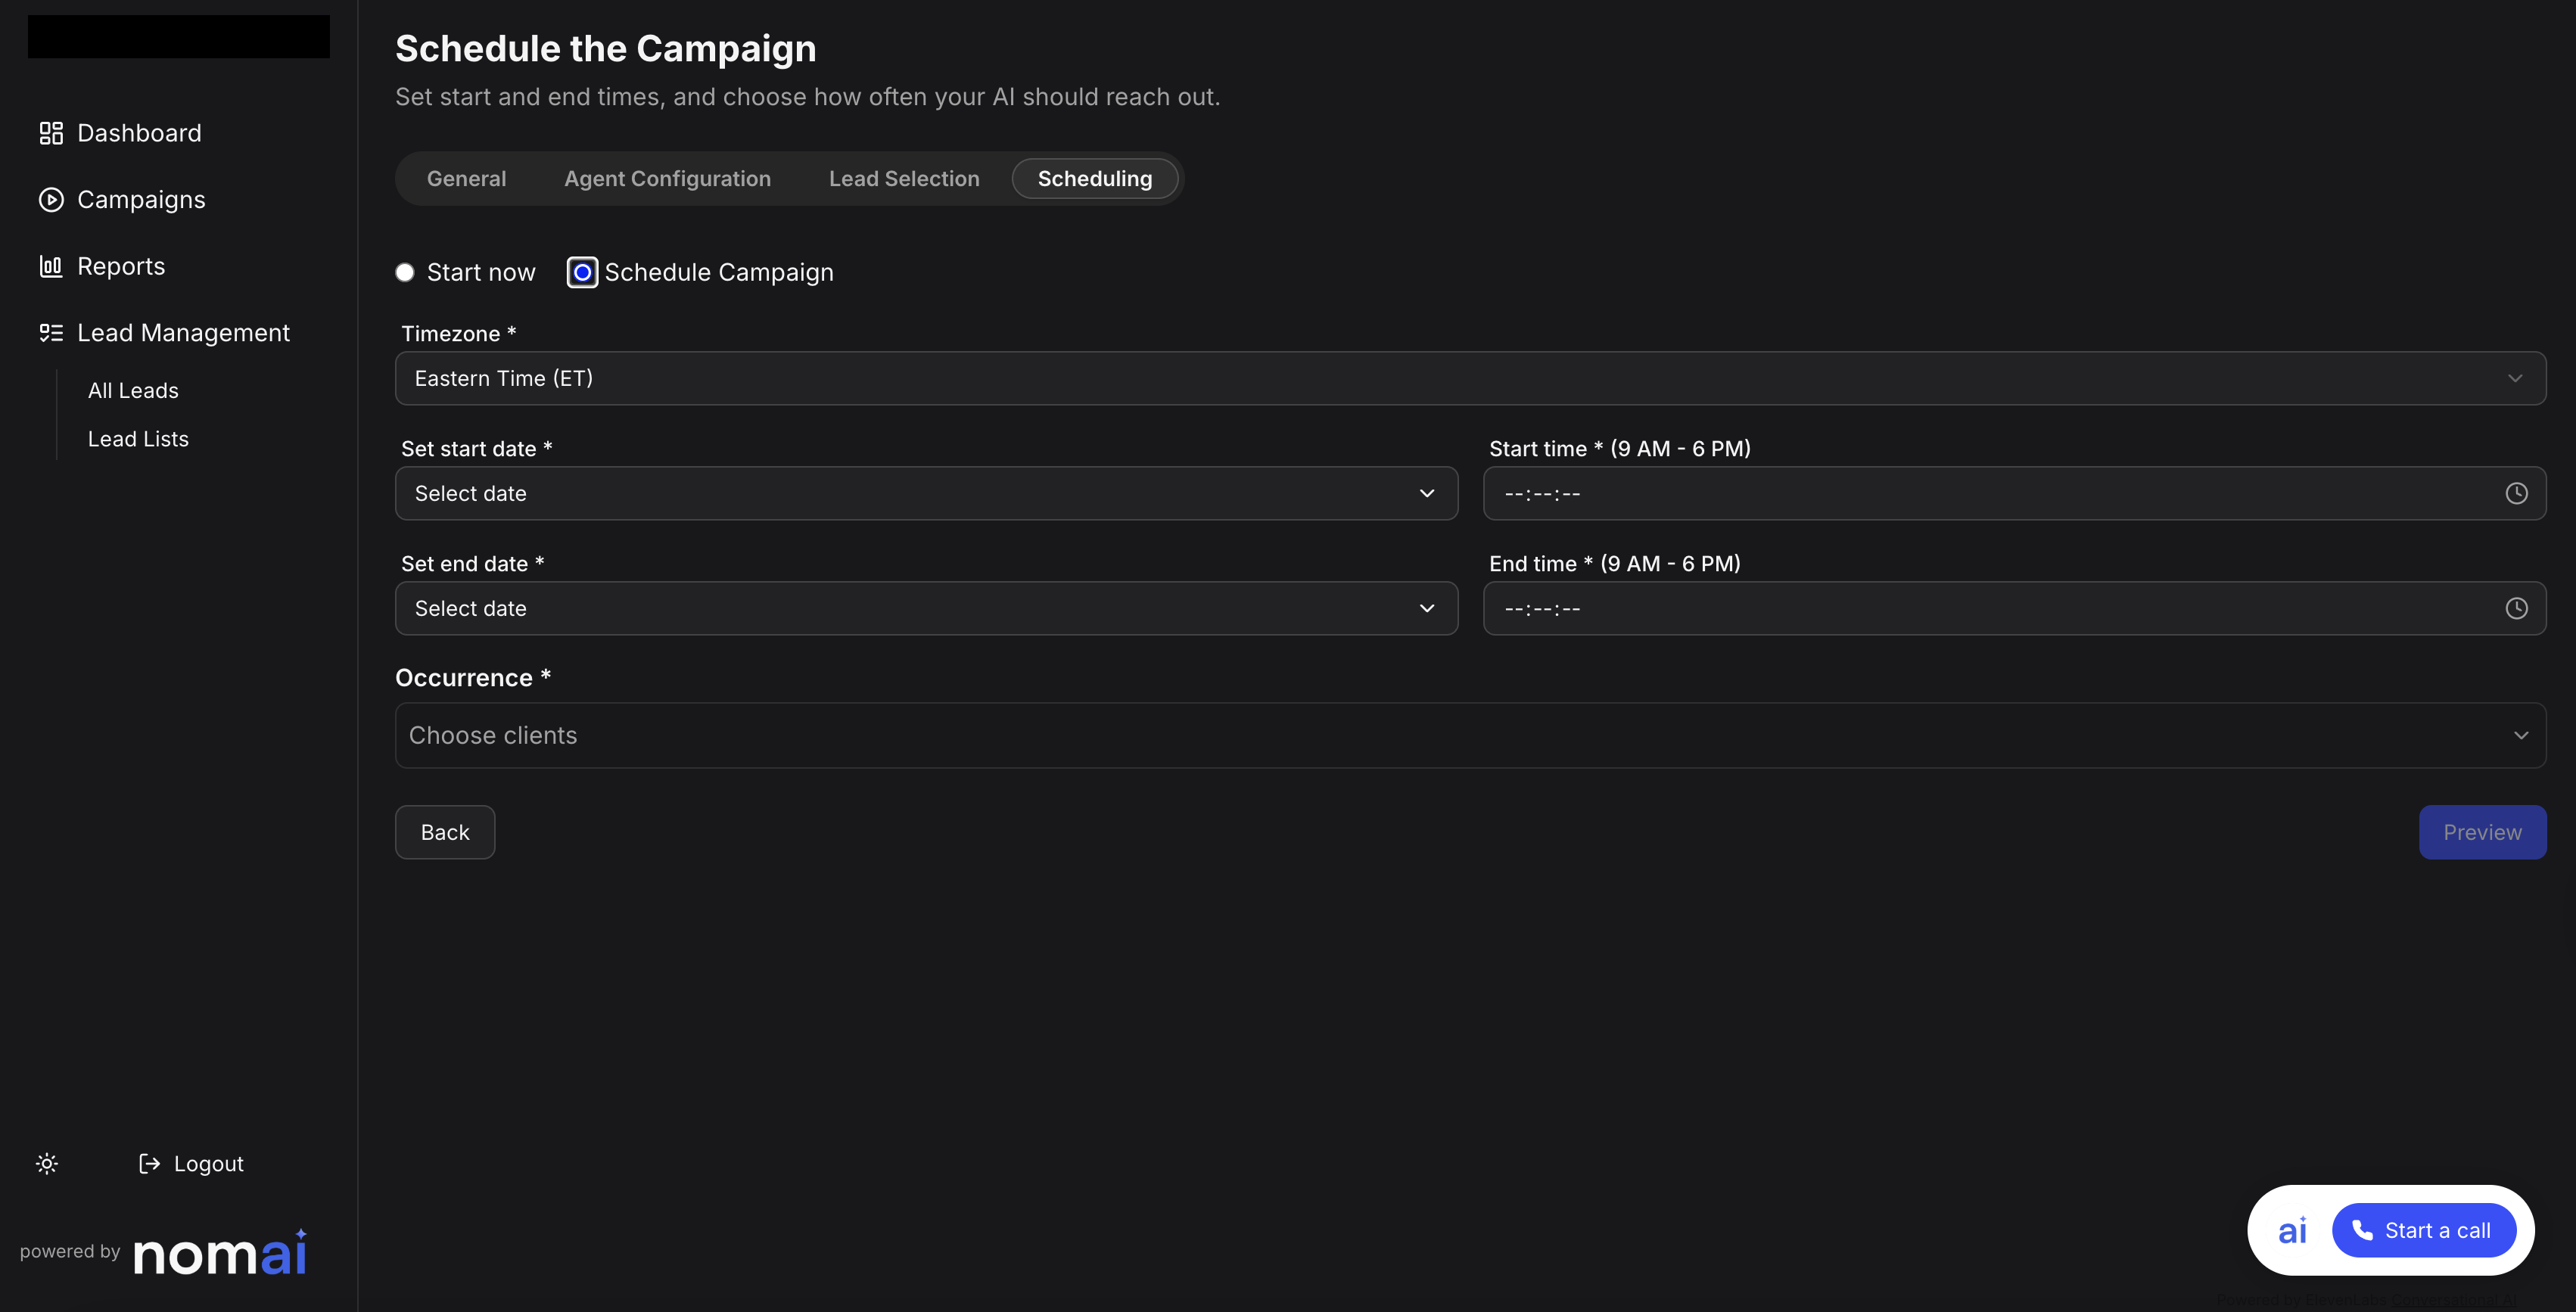Click the Dashboard grid icon
The width and height of the screenshot is (2576, 1312).
coord(51,133)
